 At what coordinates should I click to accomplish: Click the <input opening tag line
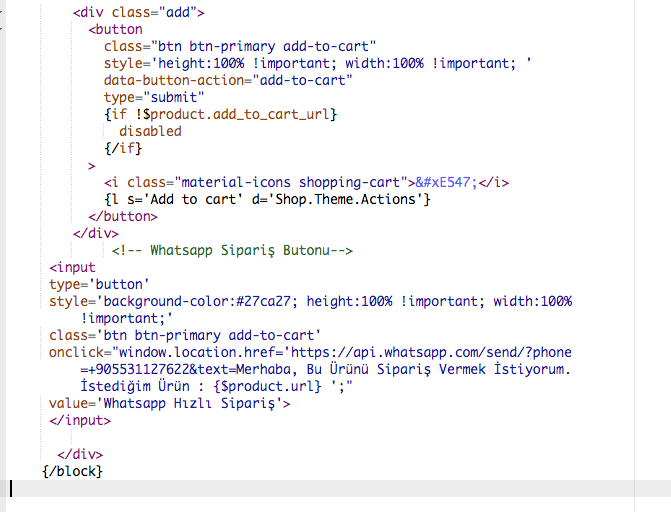(72, 268)
